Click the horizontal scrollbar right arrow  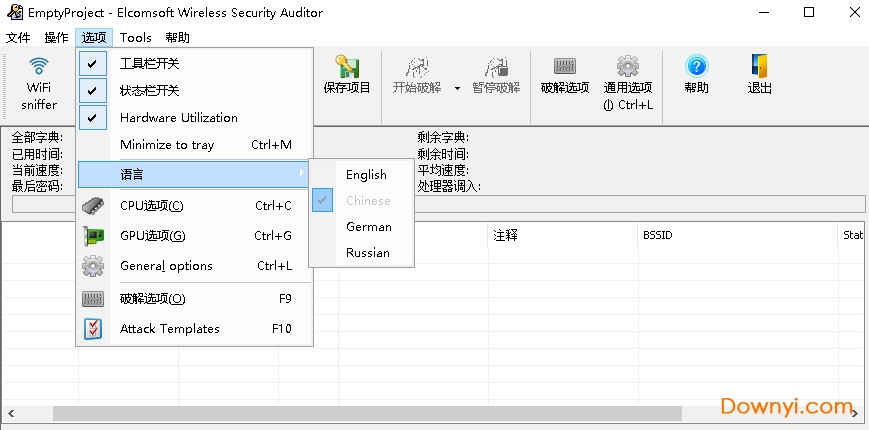click(857, 413)
